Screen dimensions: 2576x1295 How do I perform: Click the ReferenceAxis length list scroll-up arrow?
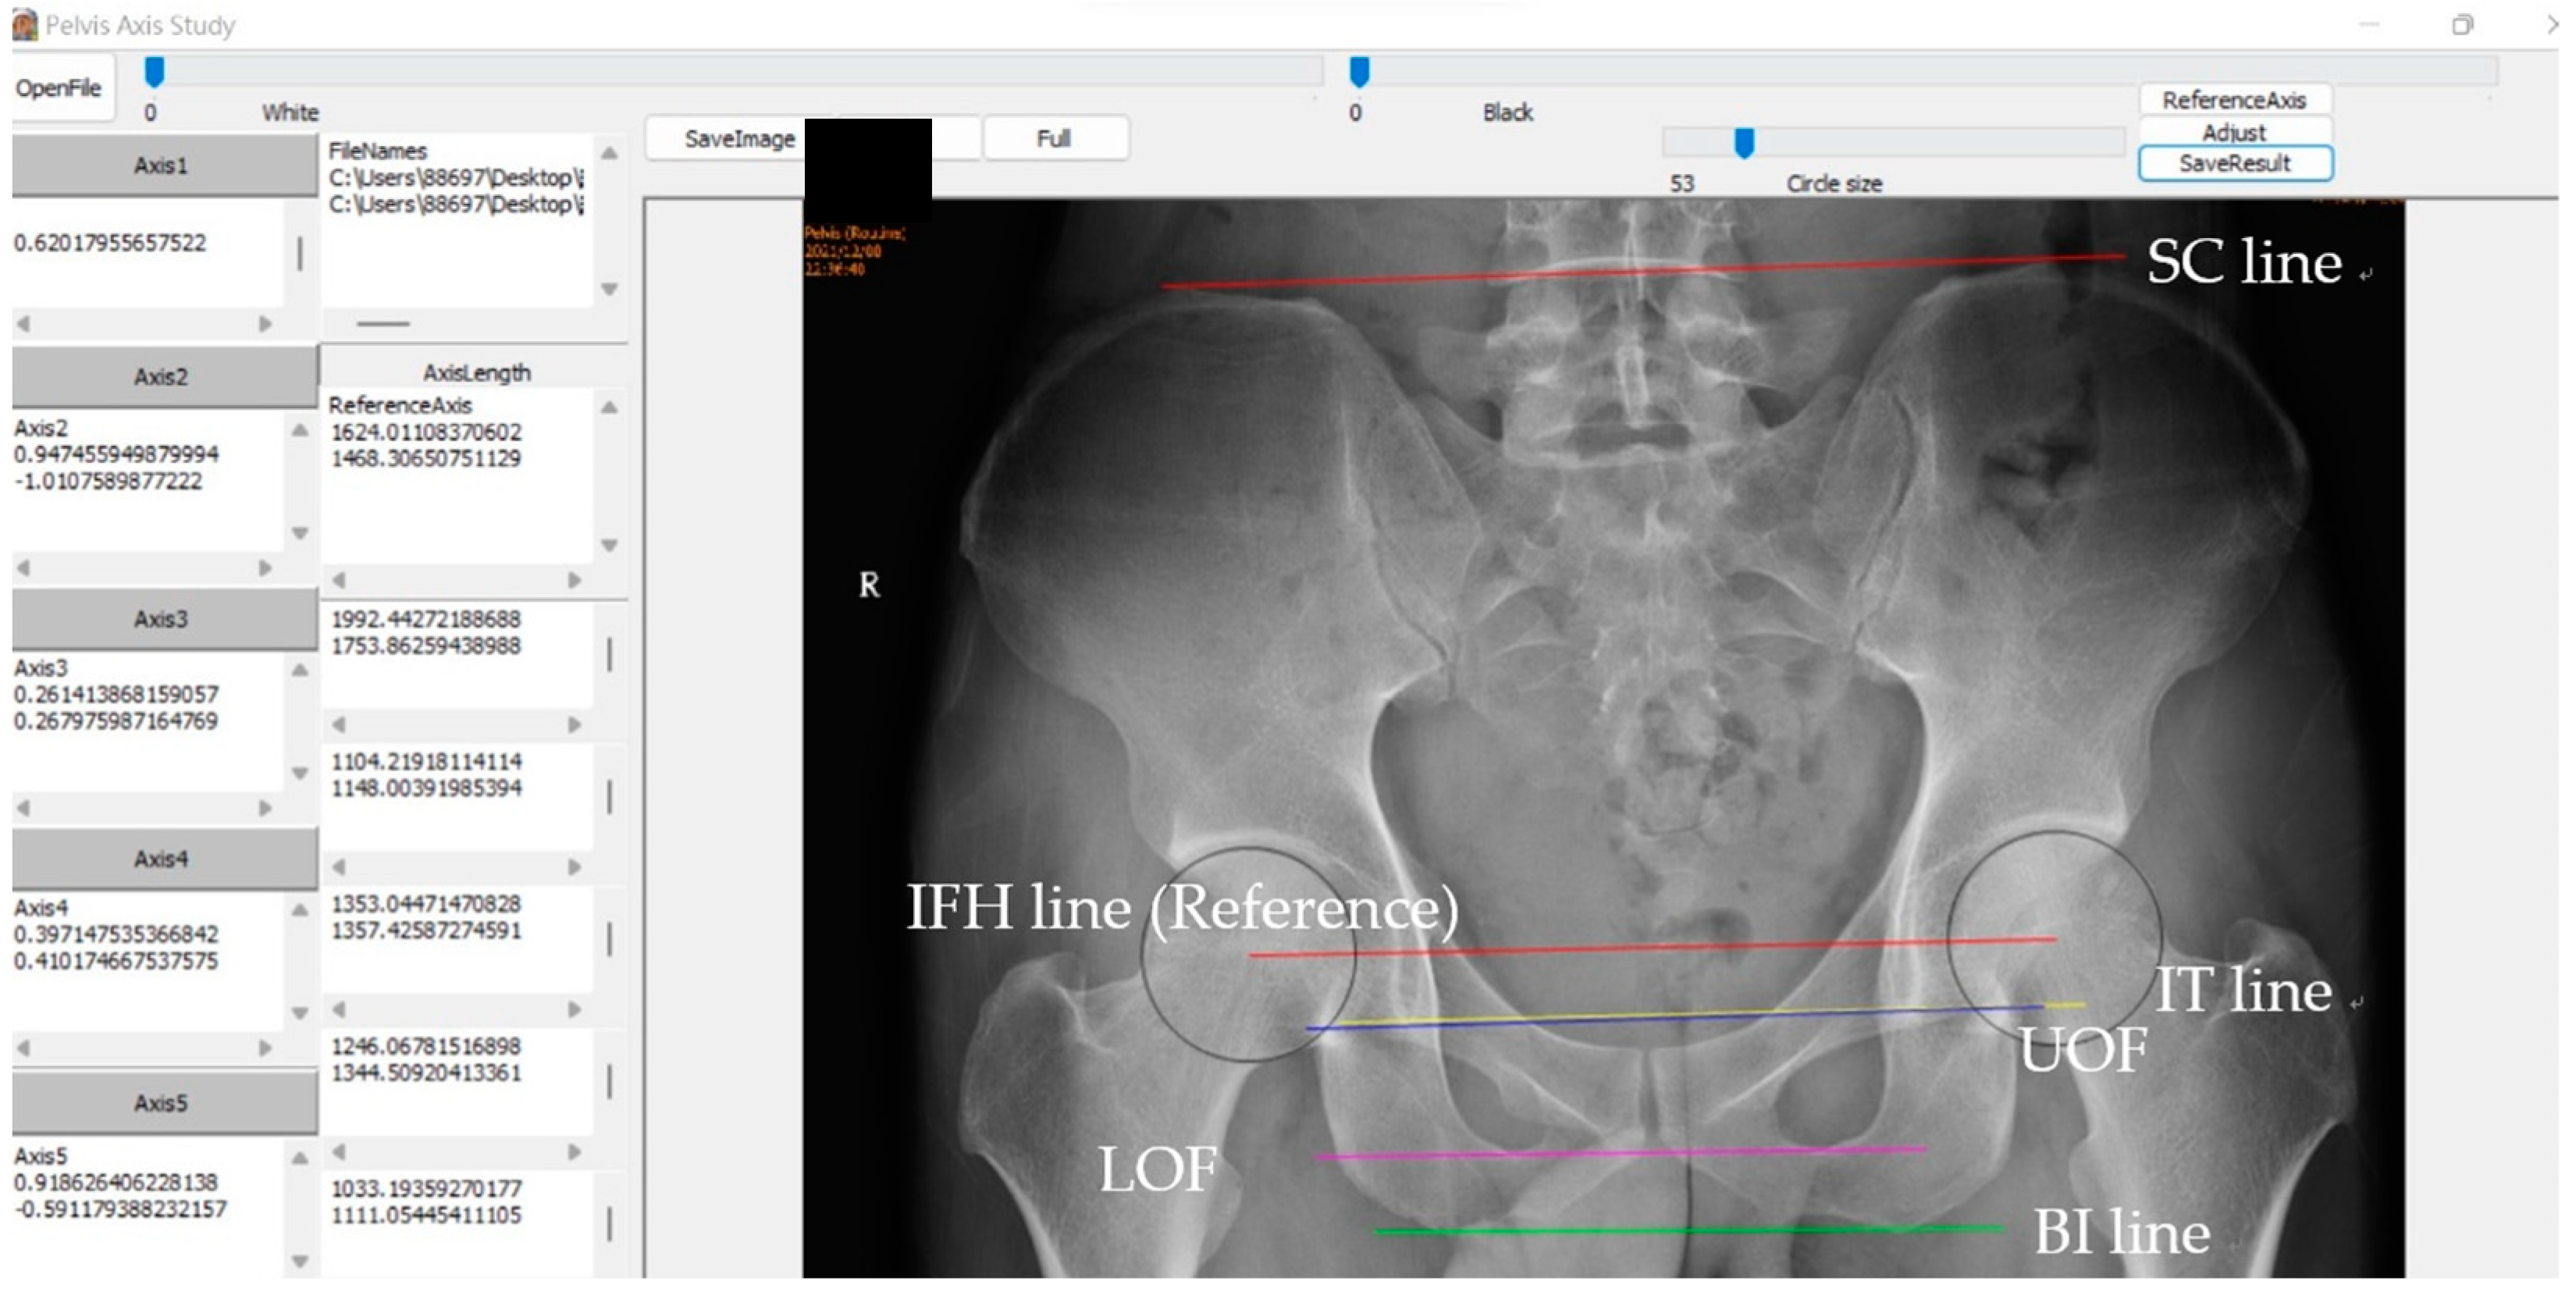click(609, 408)
